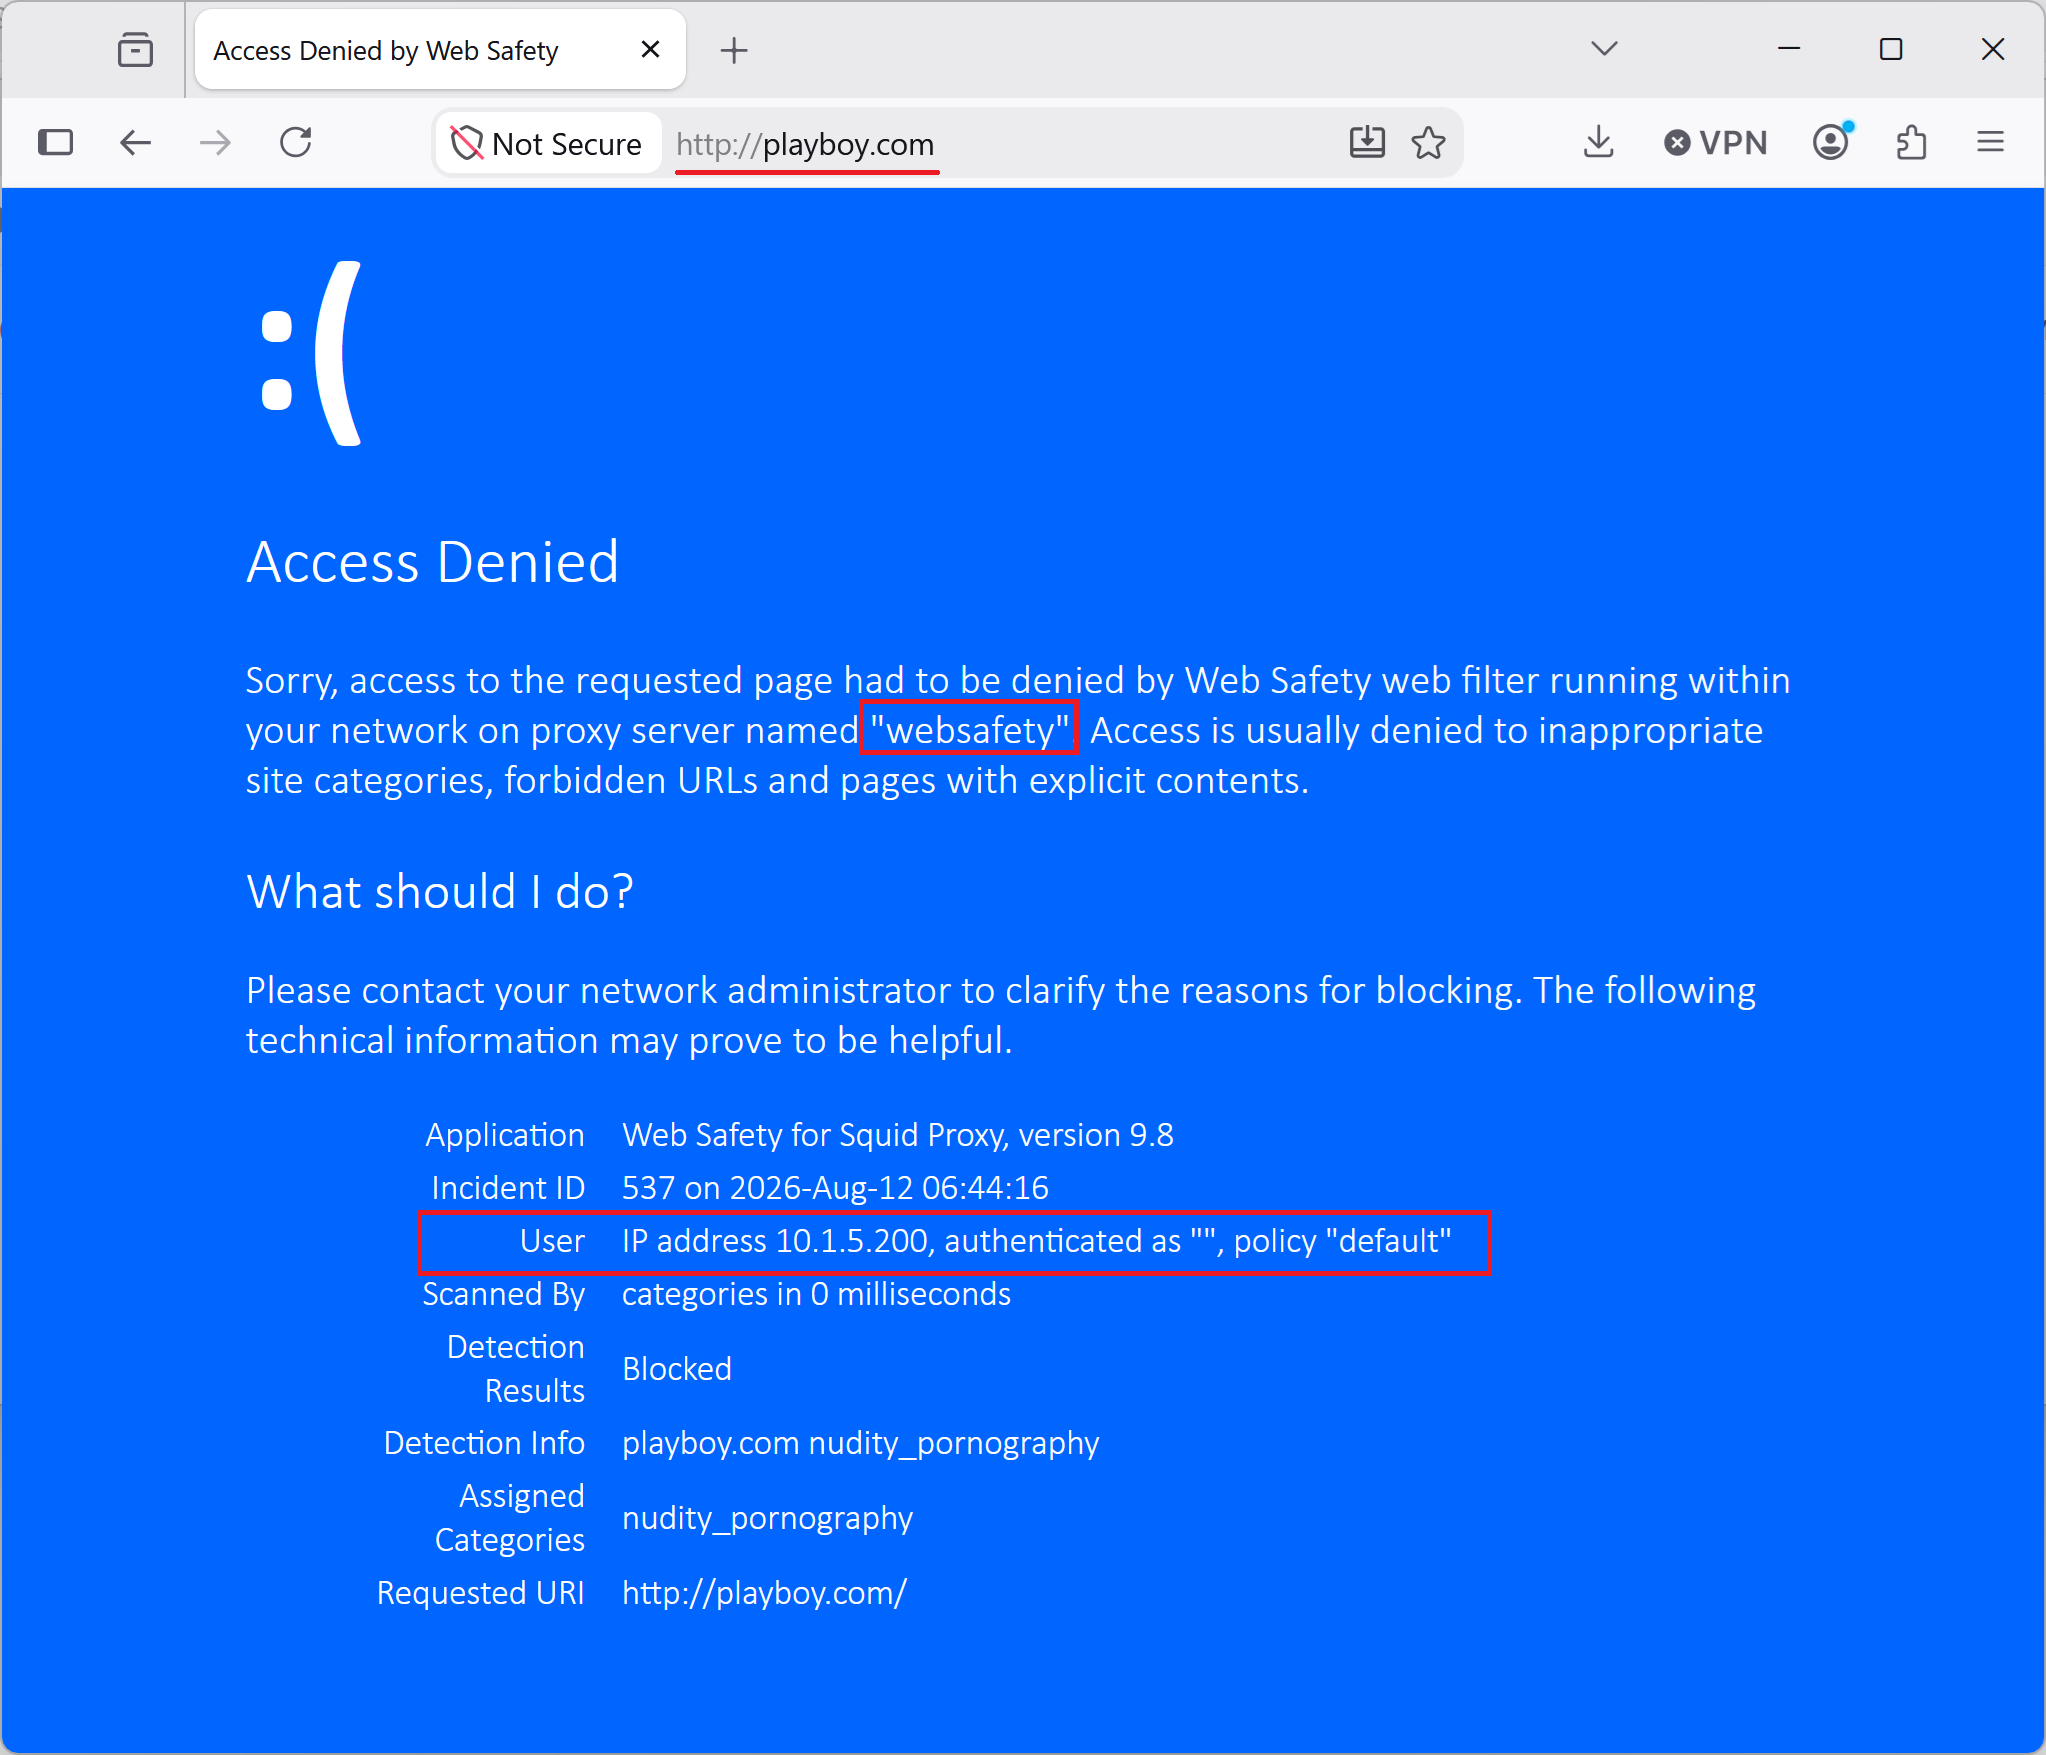Toggle the sidebar panel icon
Viewport: 2046px width, 1755px height.
(x=56, y=143)
